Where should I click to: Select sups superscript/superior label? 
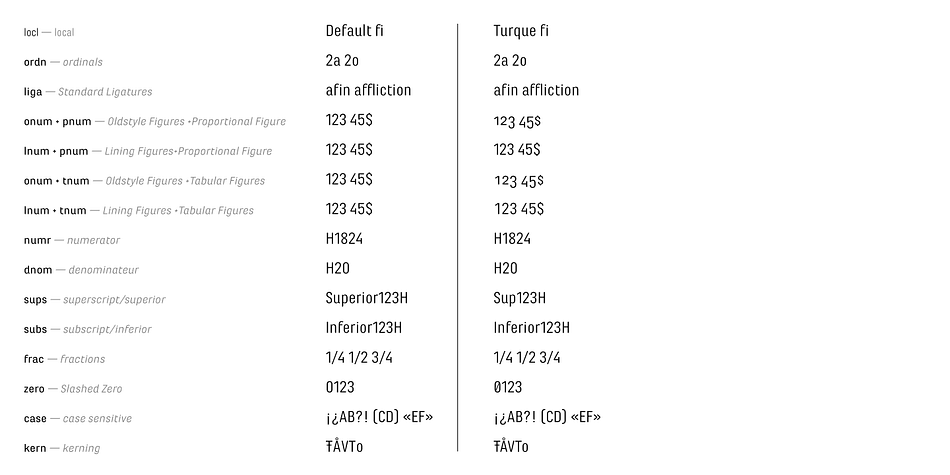coord(95,300)
